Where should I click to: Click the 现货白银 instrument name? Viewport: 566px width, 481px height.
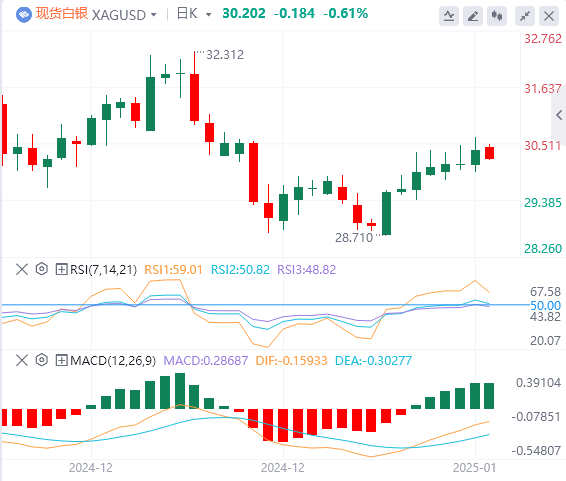[62, 14]
